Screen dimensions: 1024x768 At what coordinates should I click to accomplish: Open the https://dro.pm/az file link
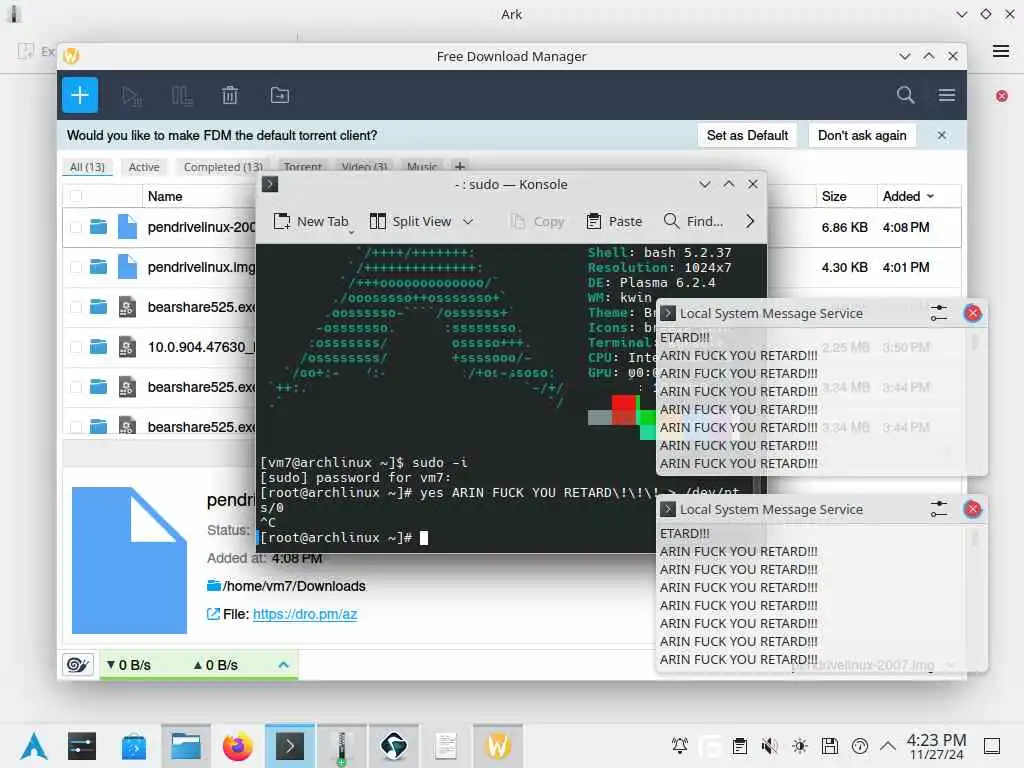[x=304, y=614]
